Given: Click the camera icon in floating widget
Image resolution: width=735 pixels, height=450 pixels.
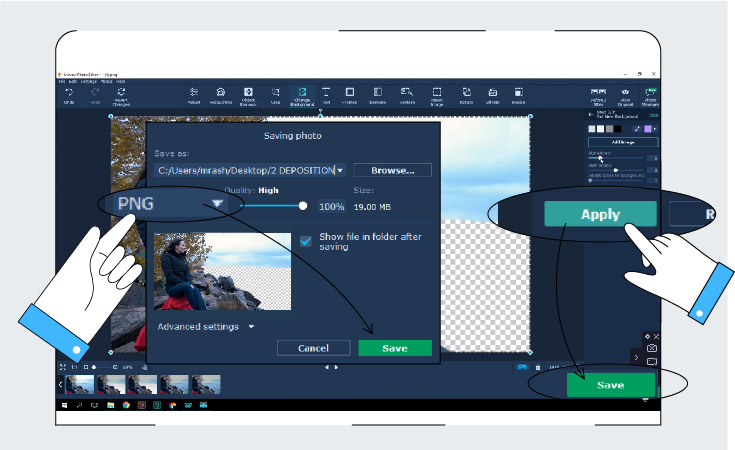Looking at the screenshot, I should point(652,348).
